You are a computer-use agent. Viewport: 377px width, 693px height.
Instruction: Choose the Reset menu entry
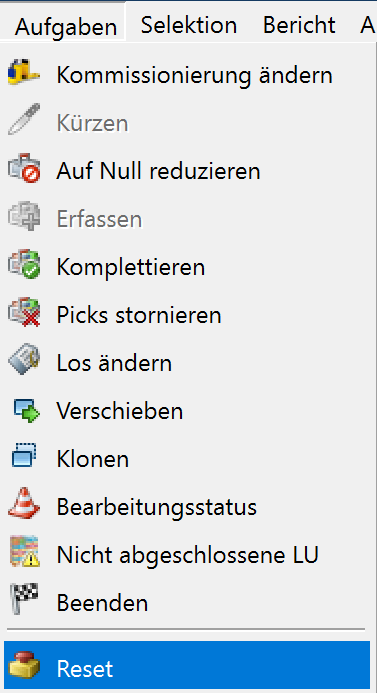187,667
